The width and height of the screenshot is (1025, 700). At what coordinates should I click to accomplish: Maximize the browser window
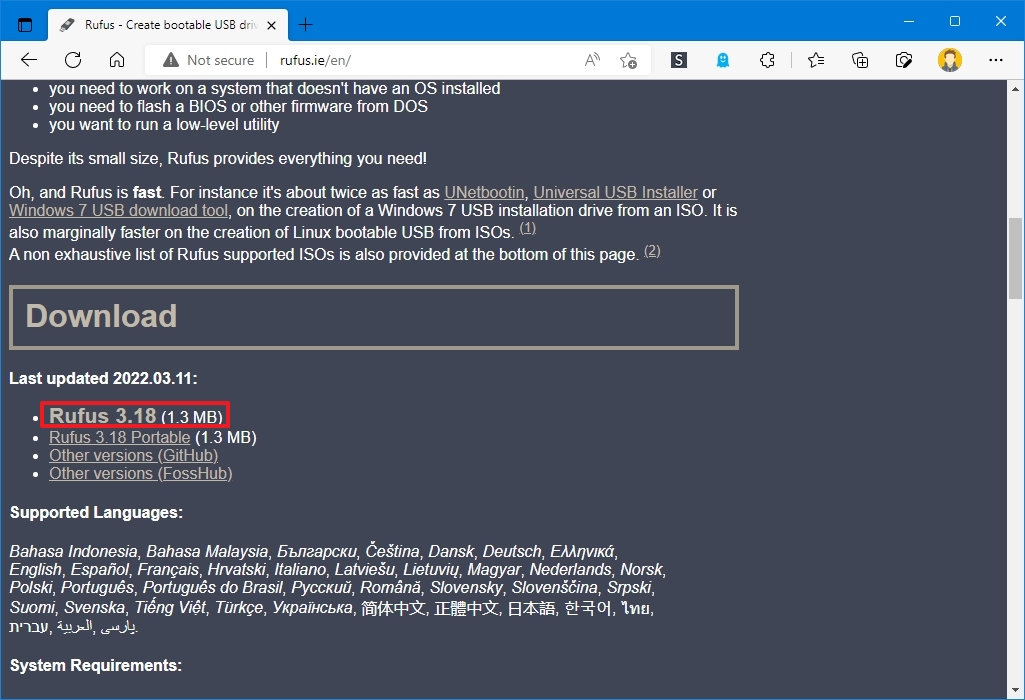point(954,22)
